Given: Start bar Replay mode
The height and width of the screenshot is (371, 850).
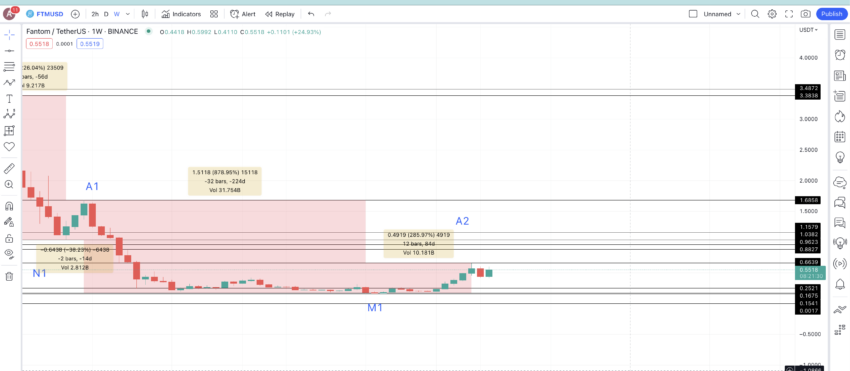Looking at the screenshot, I should pos(280,14).
